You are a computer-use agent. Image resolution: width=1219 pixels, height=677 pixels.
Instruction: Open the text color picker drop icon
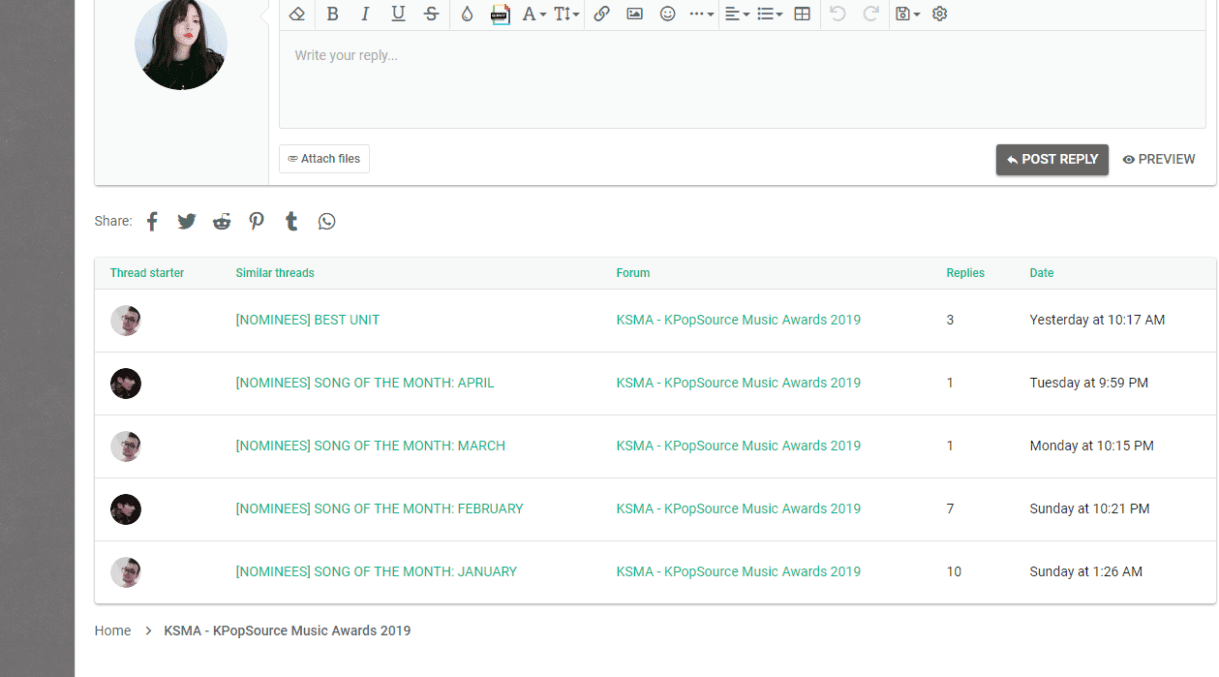(x=467, y=14)
